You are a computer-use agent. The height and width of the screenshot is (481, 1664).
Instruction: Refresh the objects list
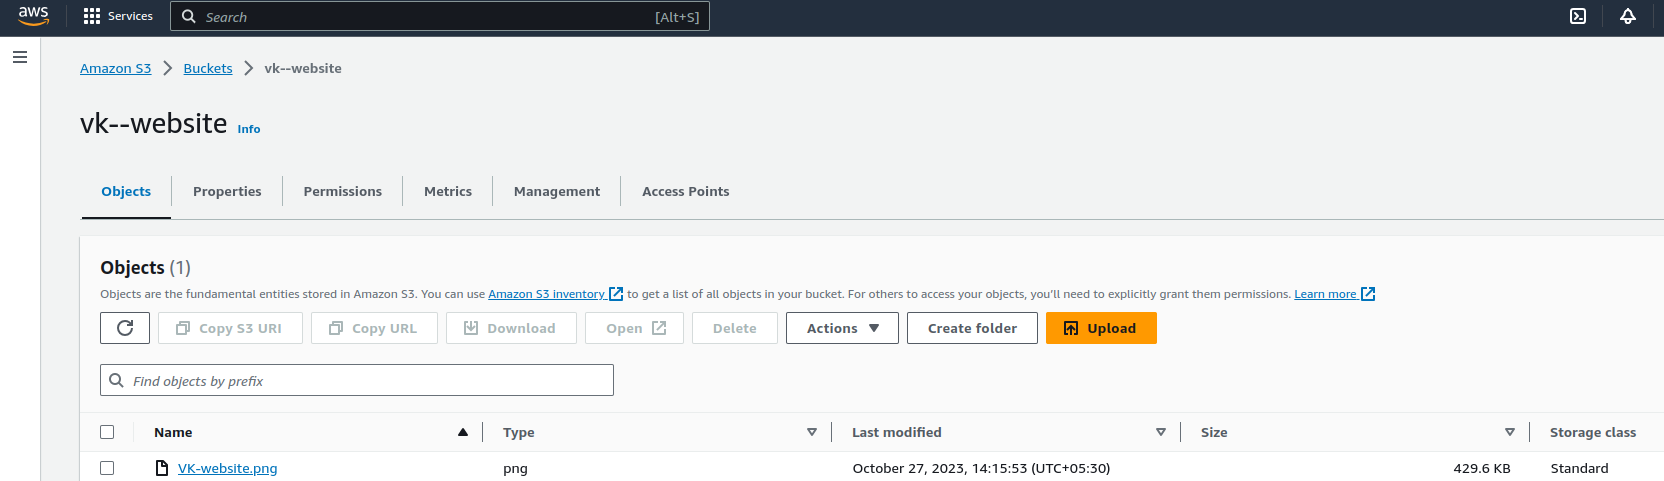pyautogui.click(x=125, y=328)
